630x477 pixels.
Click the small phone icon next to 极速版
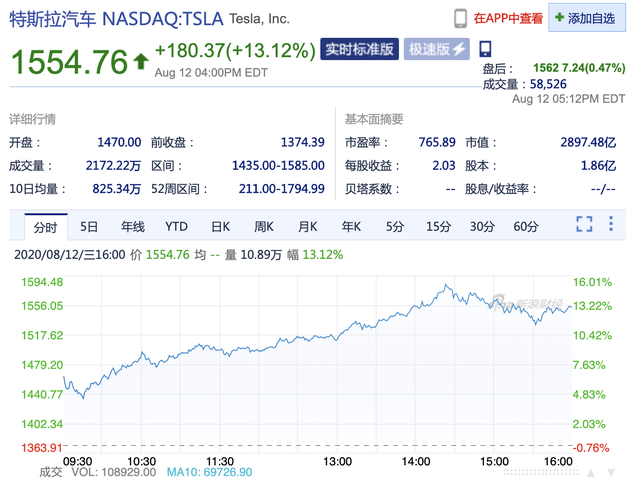click(485, 49)
